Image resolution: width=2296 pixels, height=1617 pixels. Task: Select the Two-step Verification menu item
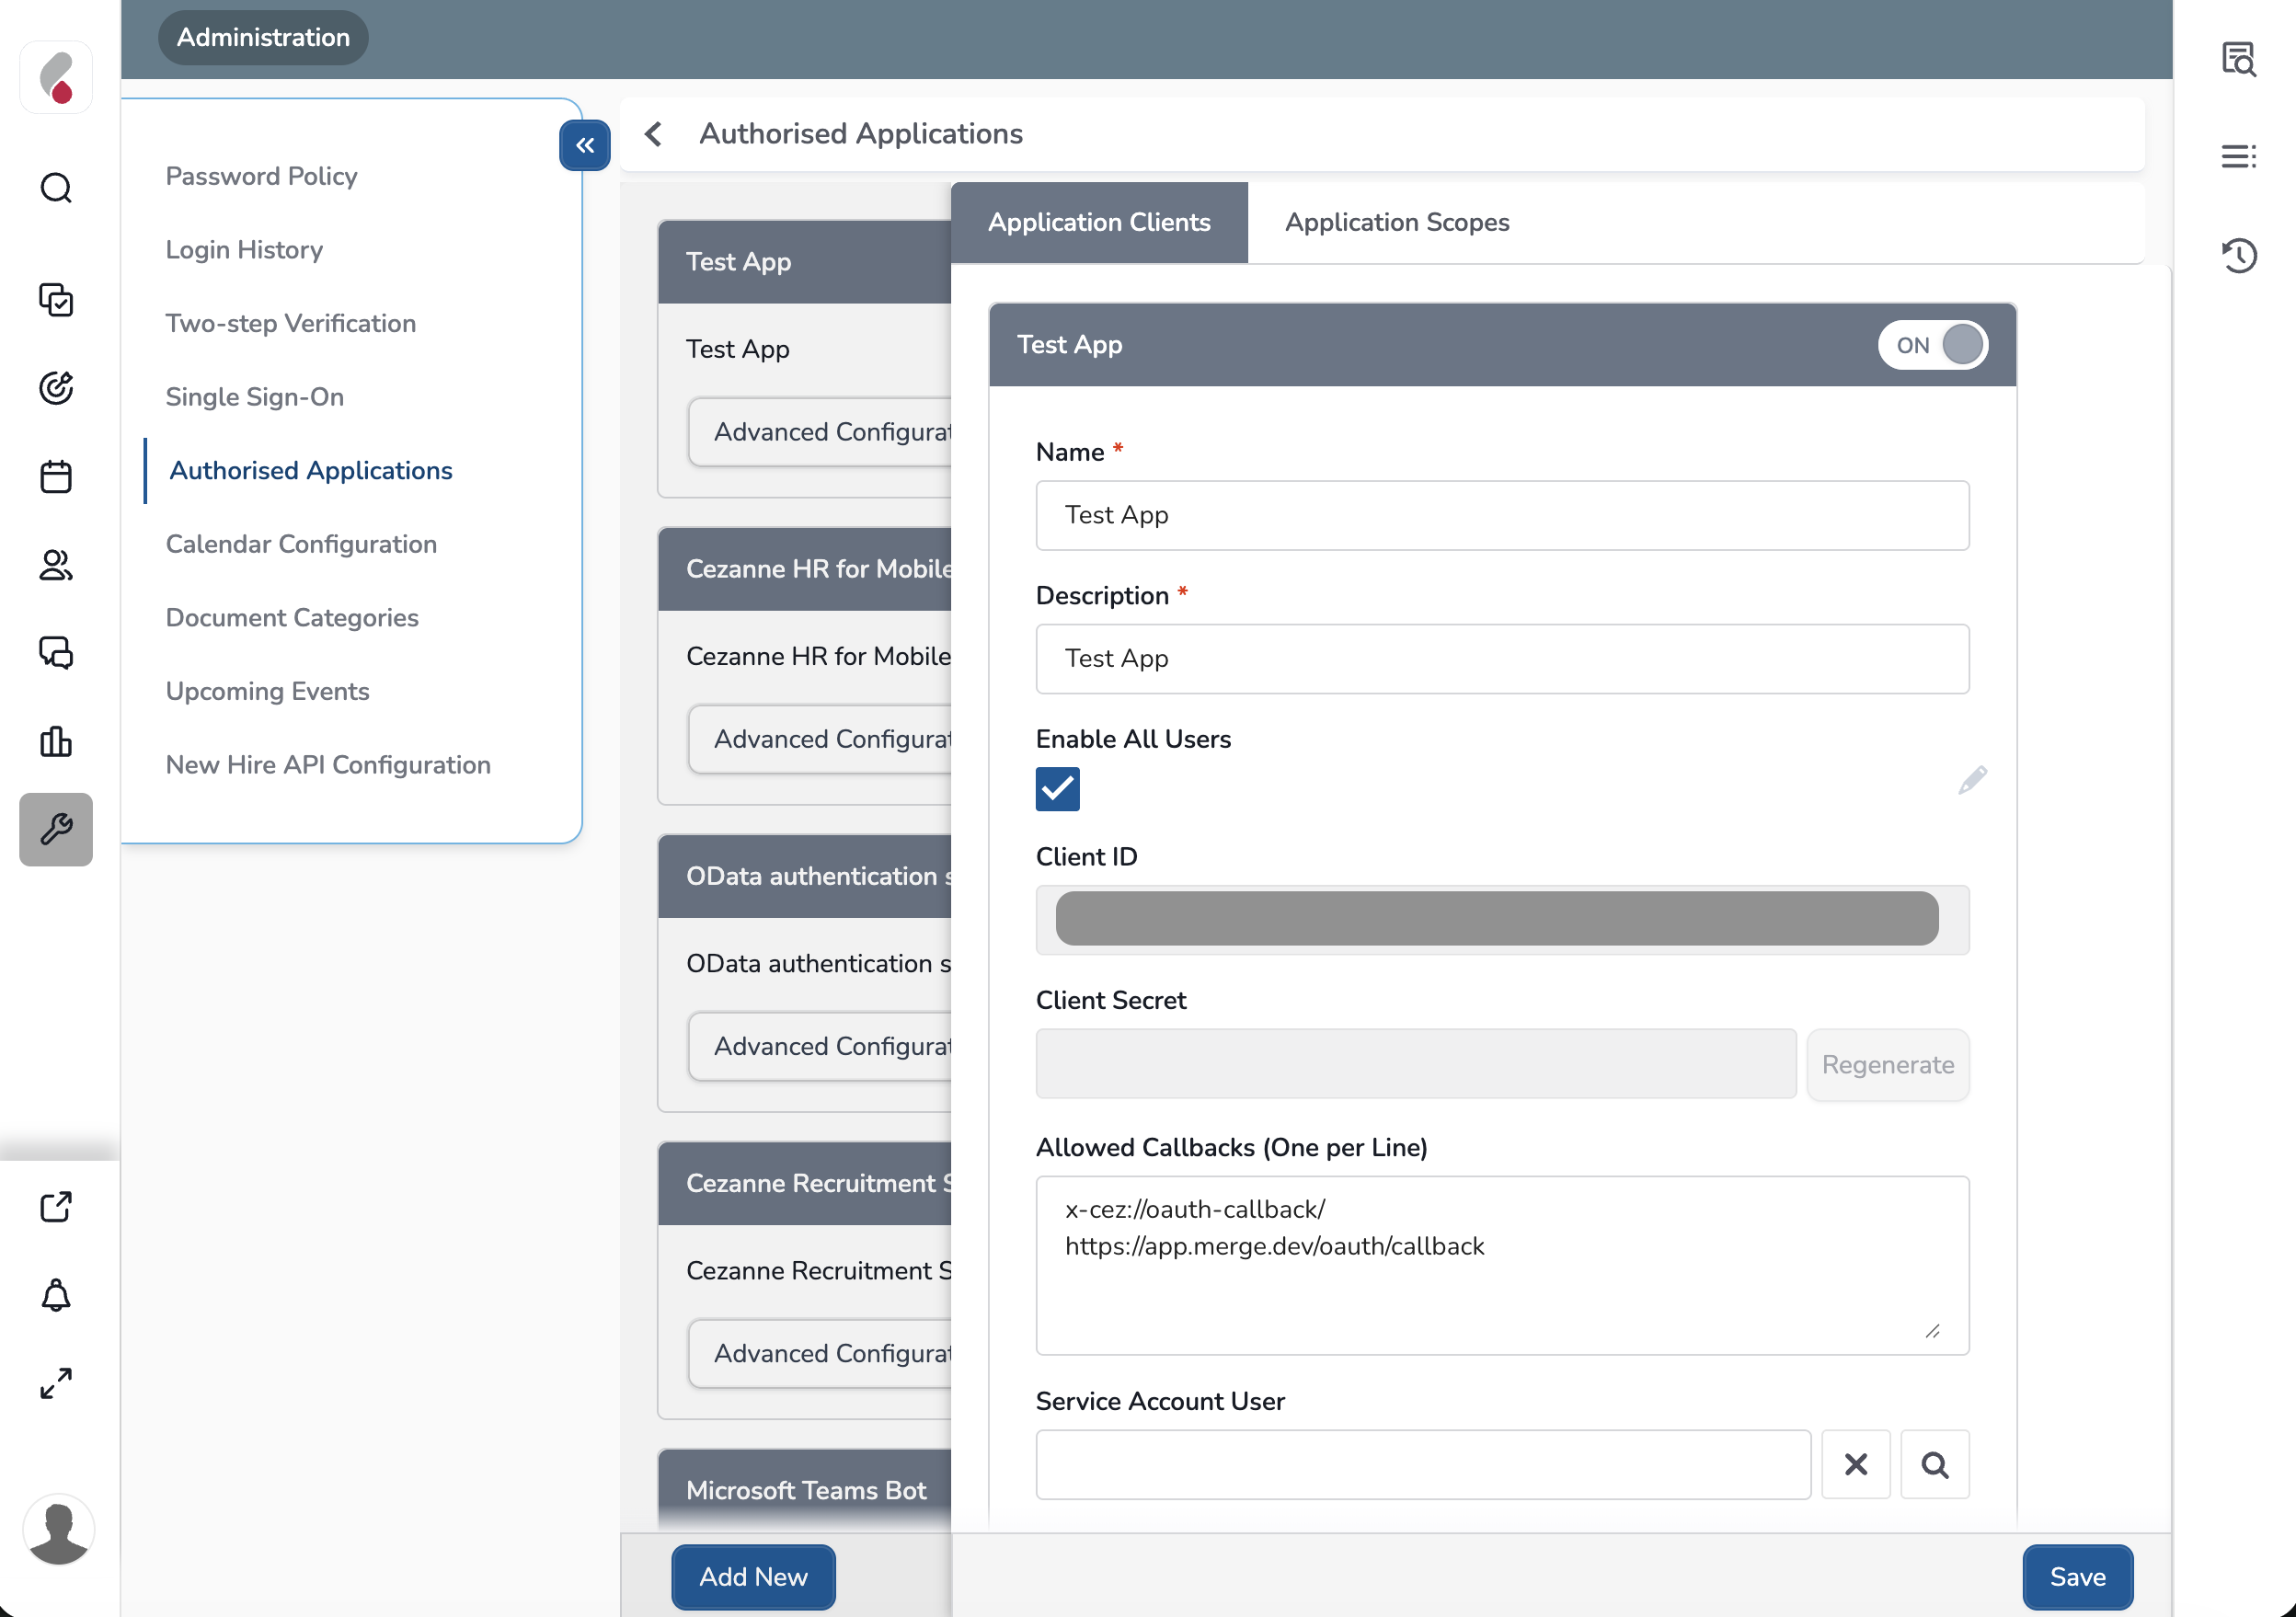(290, 323)
